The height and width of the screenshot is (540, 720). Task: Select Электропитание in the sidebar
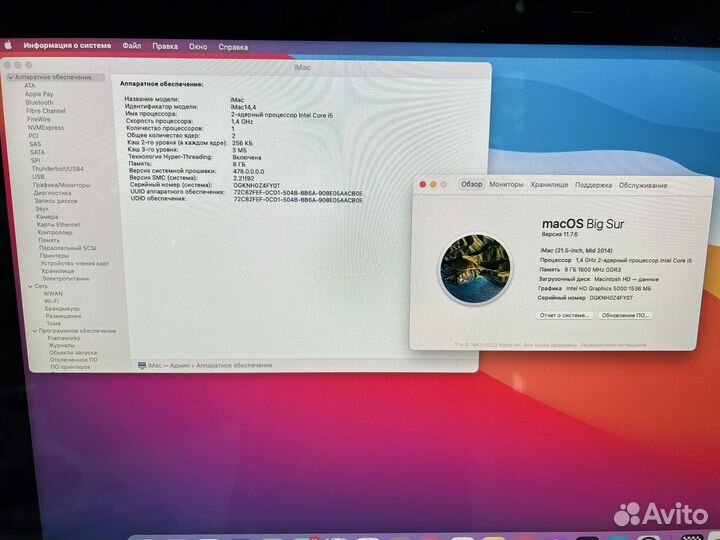pyautogui.click(x=66, y=279)
